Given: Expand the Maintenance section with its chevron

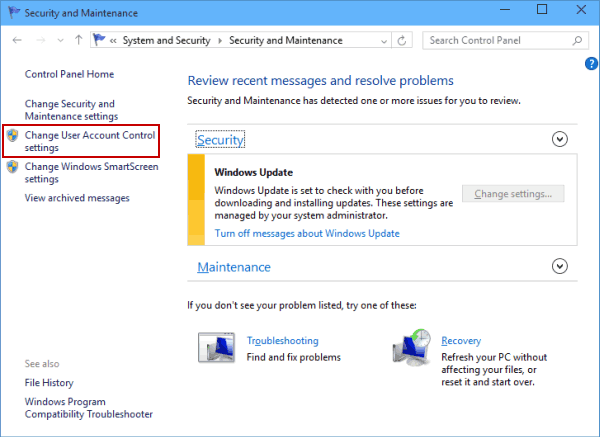Looking at the screenshot, I should (559, 266).
